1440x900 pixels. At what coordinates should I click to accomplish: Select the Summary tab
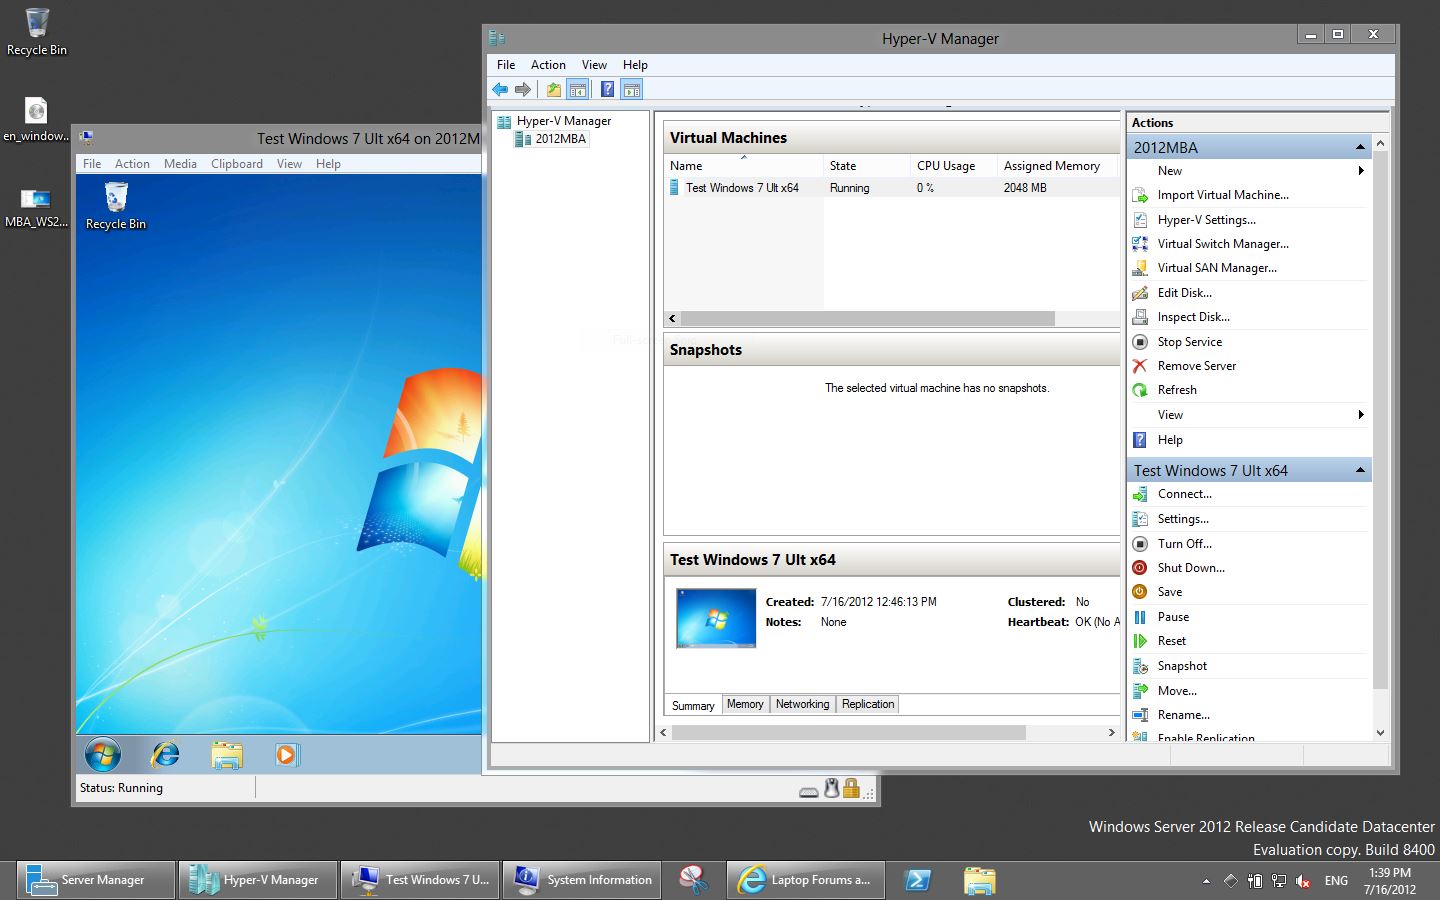pos(693,705)
